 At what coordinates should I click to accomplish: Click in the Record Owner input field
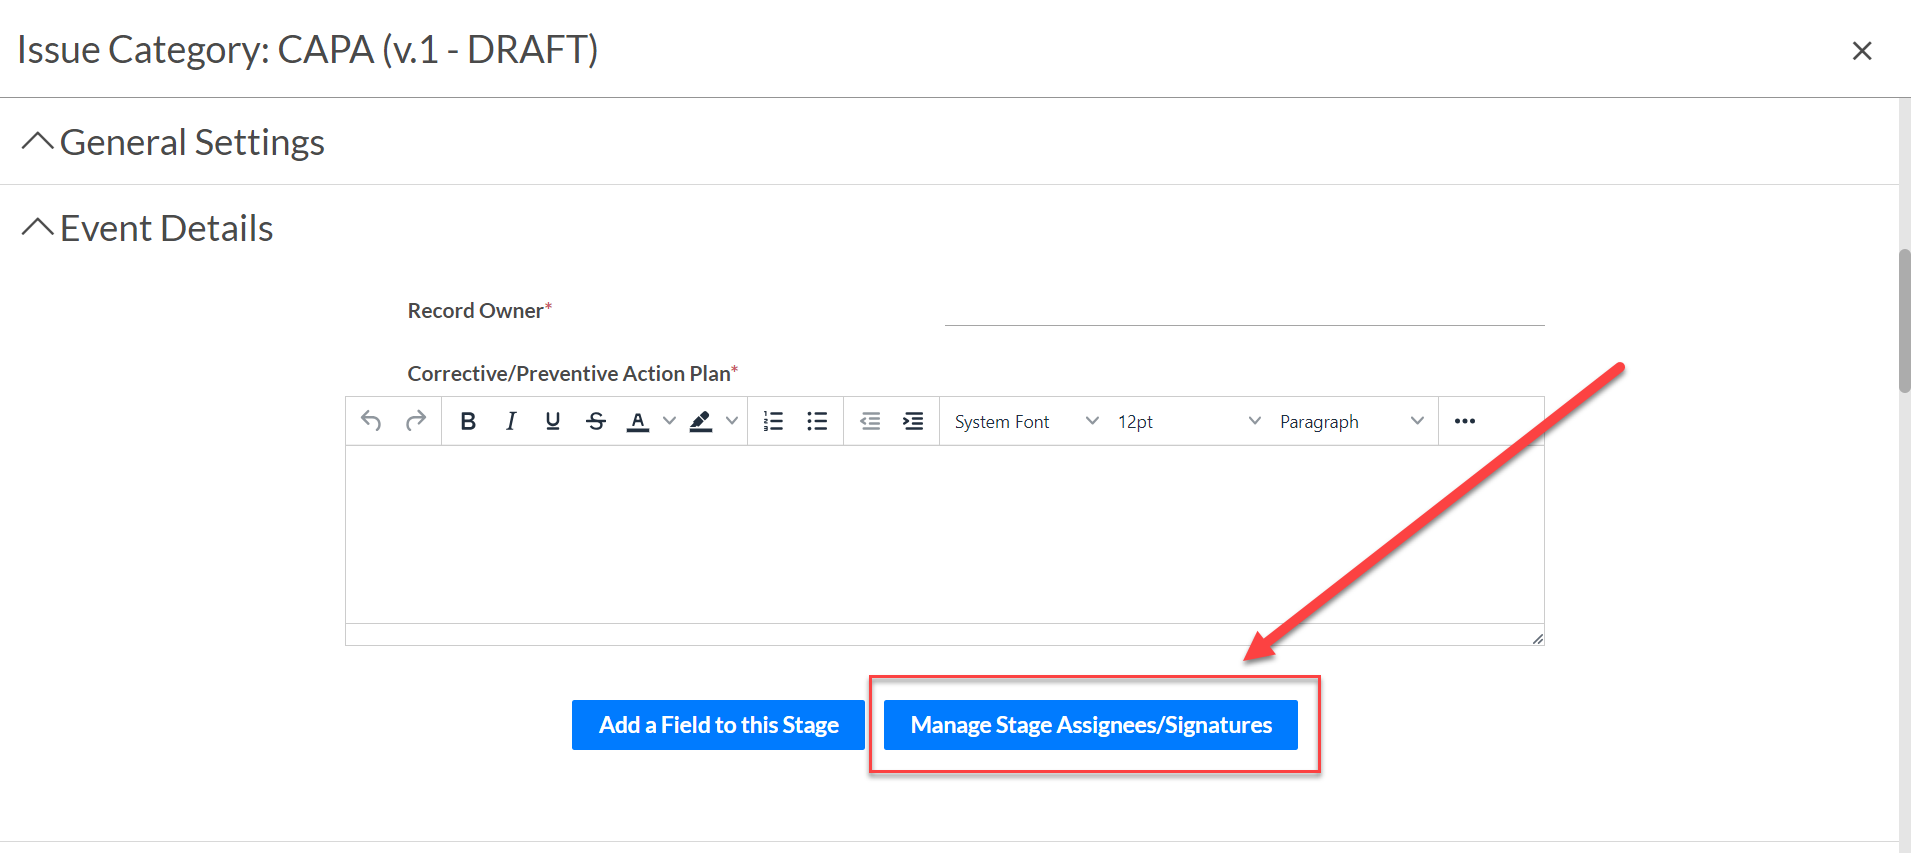click(x=1244, y=310)
